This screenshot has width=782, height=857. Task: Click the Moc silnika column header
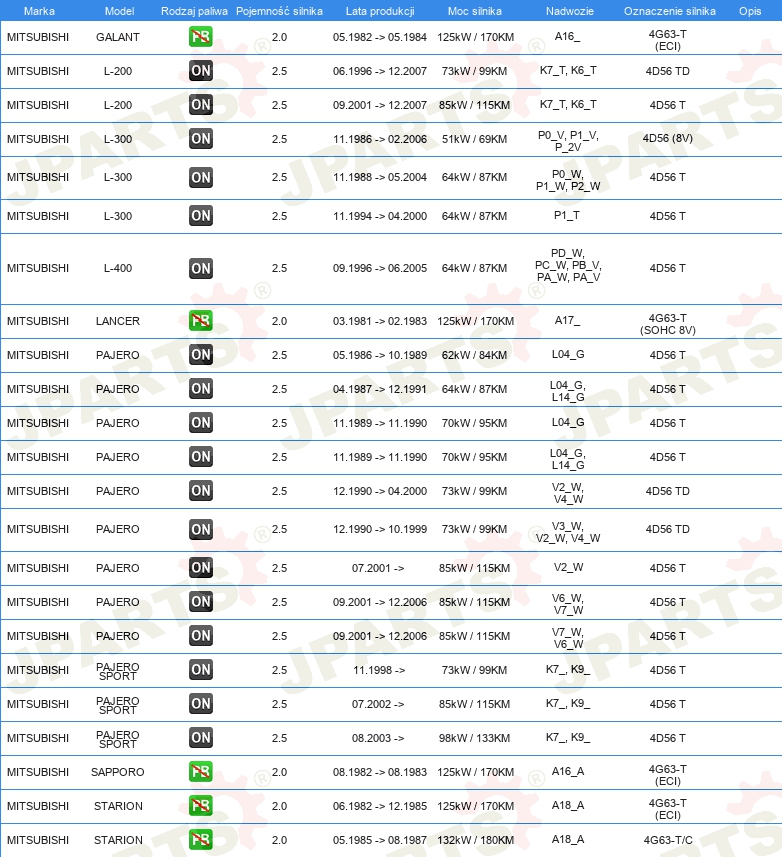coord(474,11)
